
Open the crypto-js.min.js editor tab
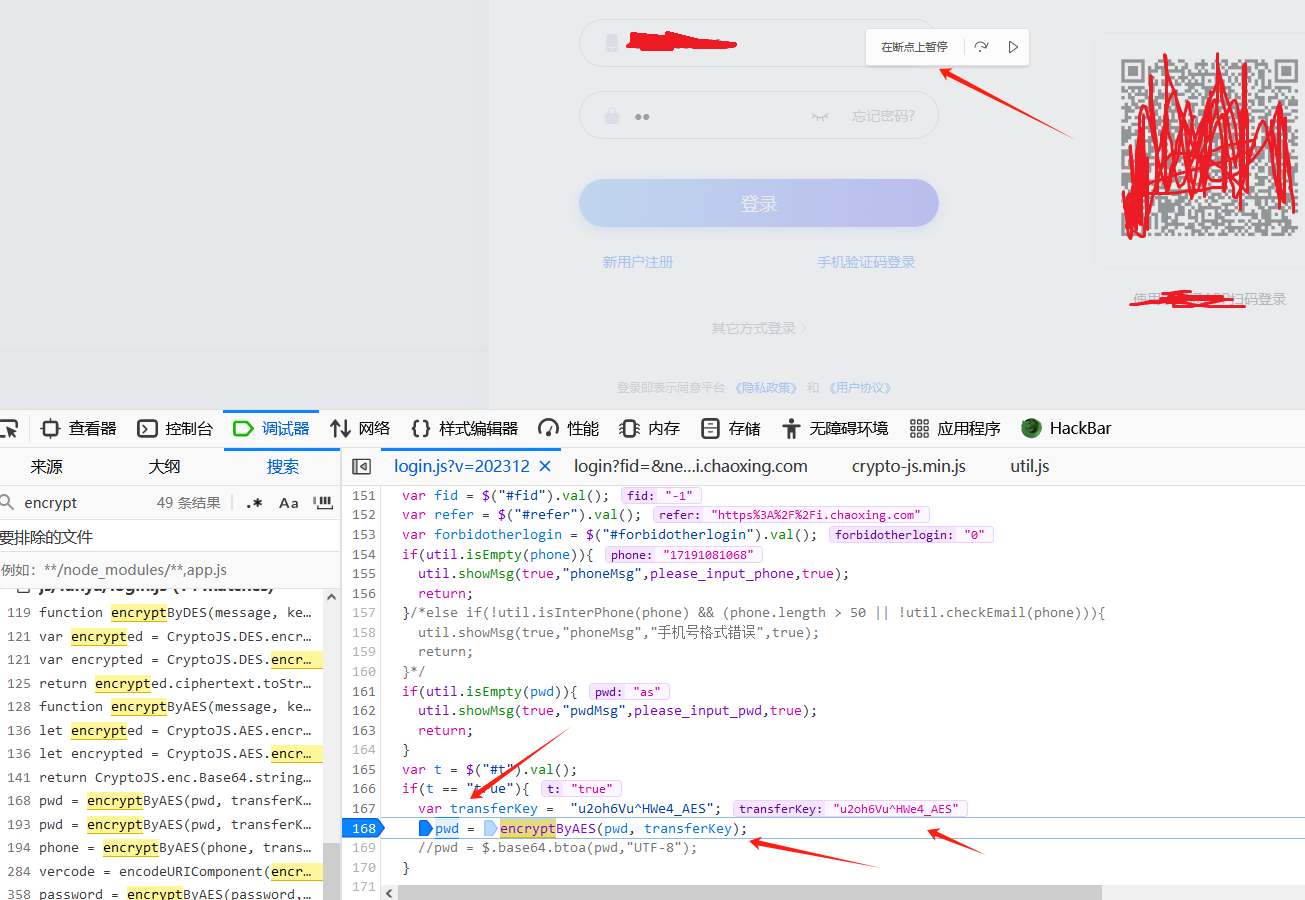click(908, 466)
